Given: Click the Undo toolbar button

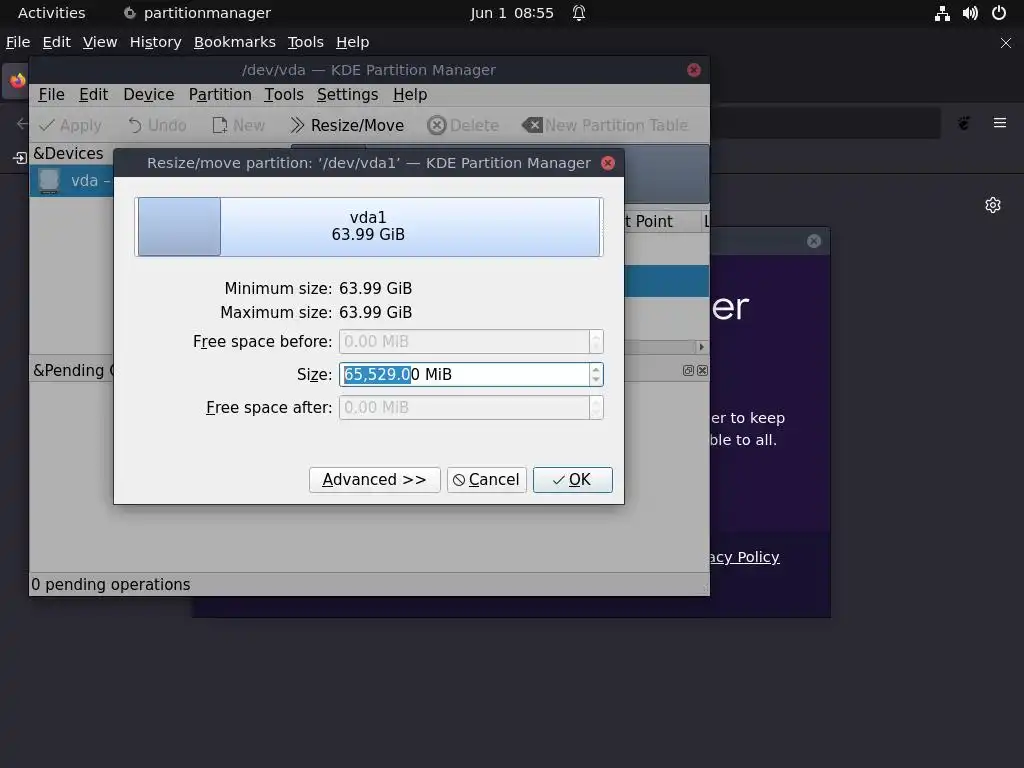Looking at the screenshot, I should [x=157, y=125].
